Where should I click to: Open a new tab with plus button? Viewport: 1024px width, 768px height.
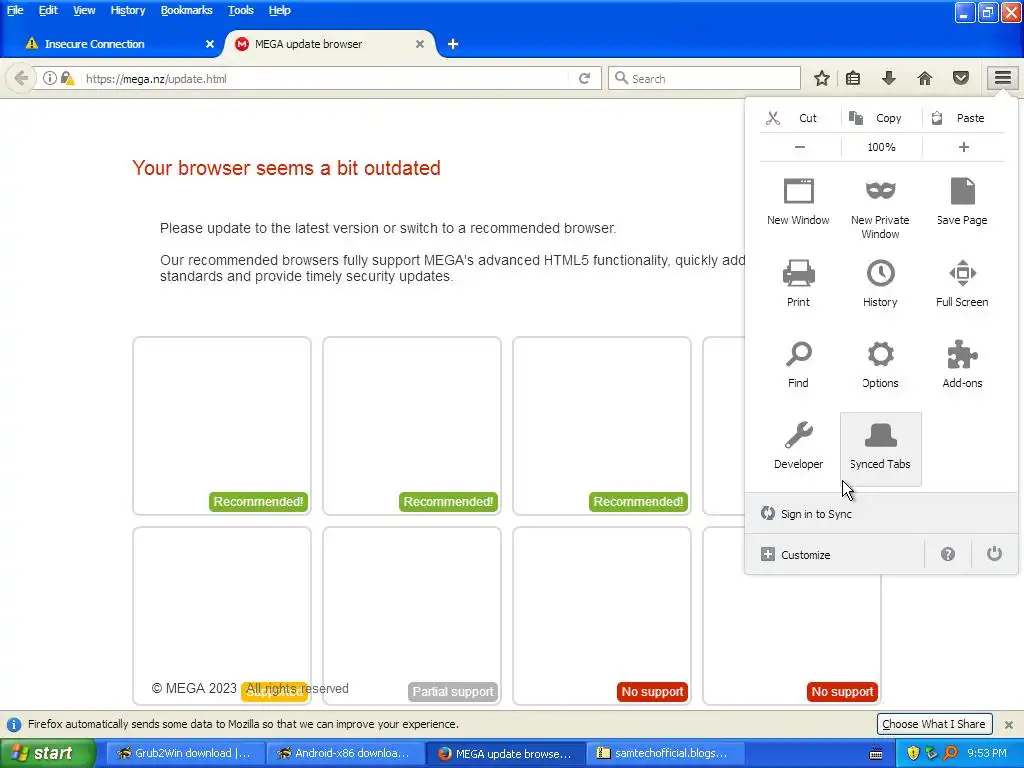tap(453, 44)
